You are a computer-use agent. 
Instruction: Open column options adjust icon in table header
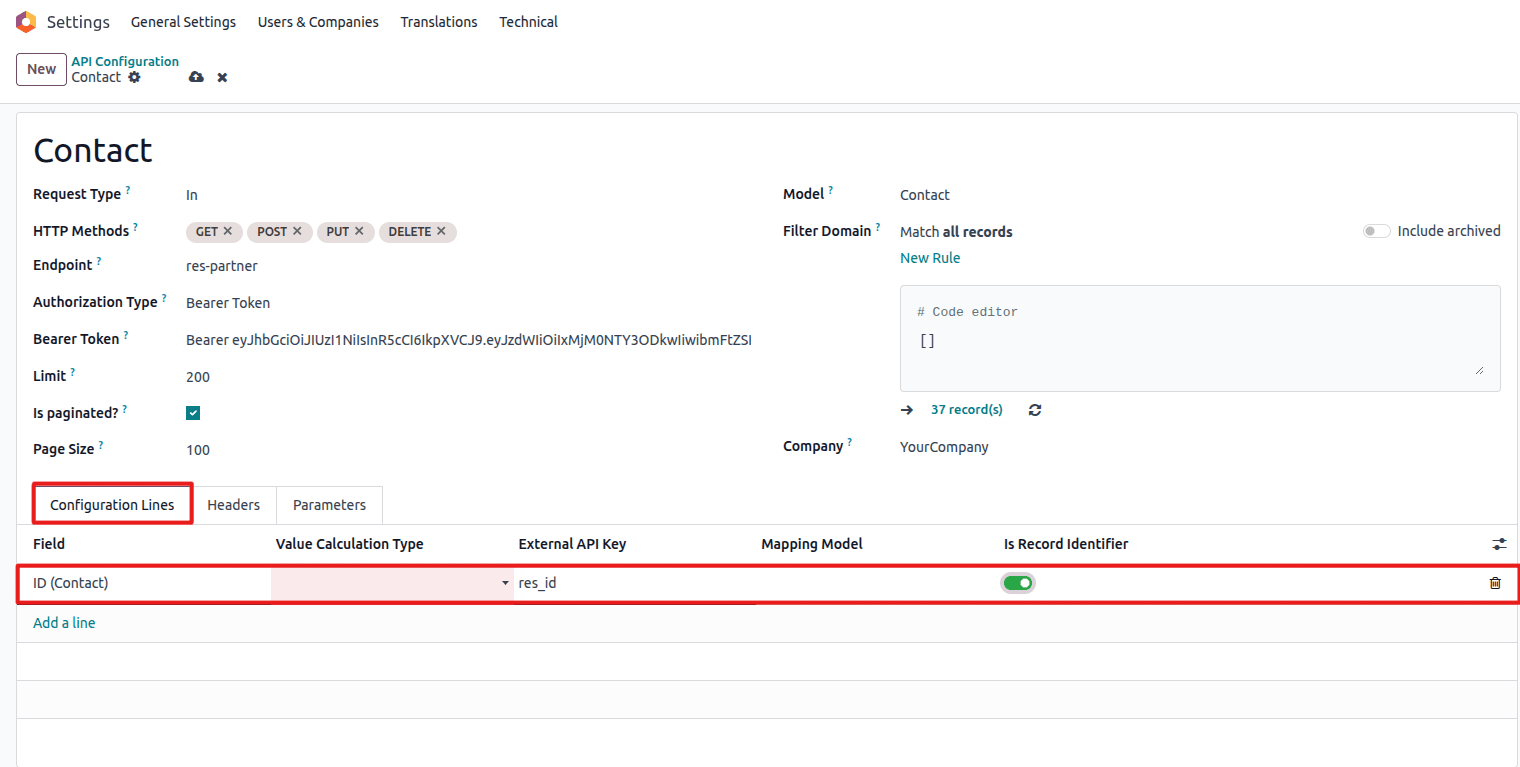pos(1499,544)
